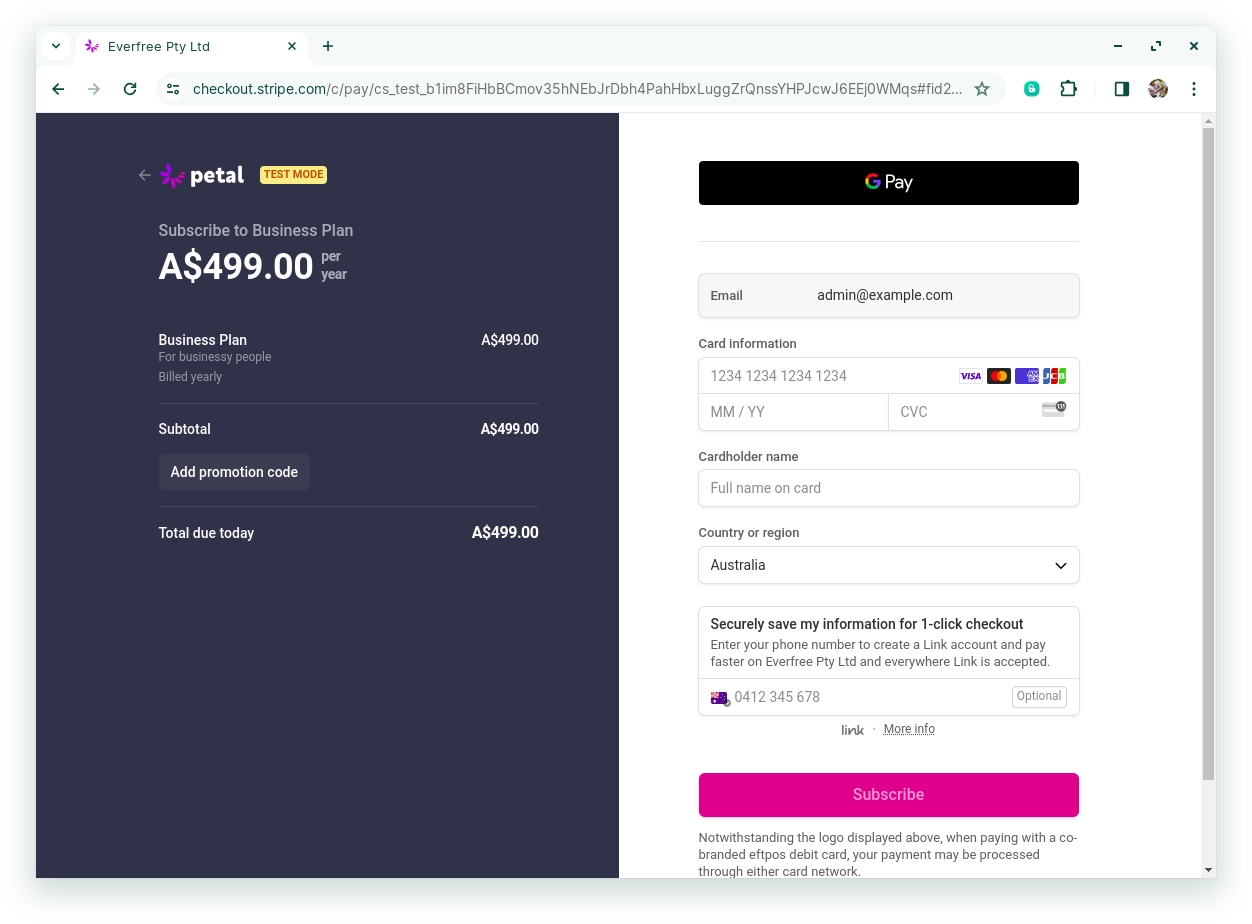Open the Chrome three-dot menu
The width and height of the screenshot is (1252, 924).
pos(1194,89)
